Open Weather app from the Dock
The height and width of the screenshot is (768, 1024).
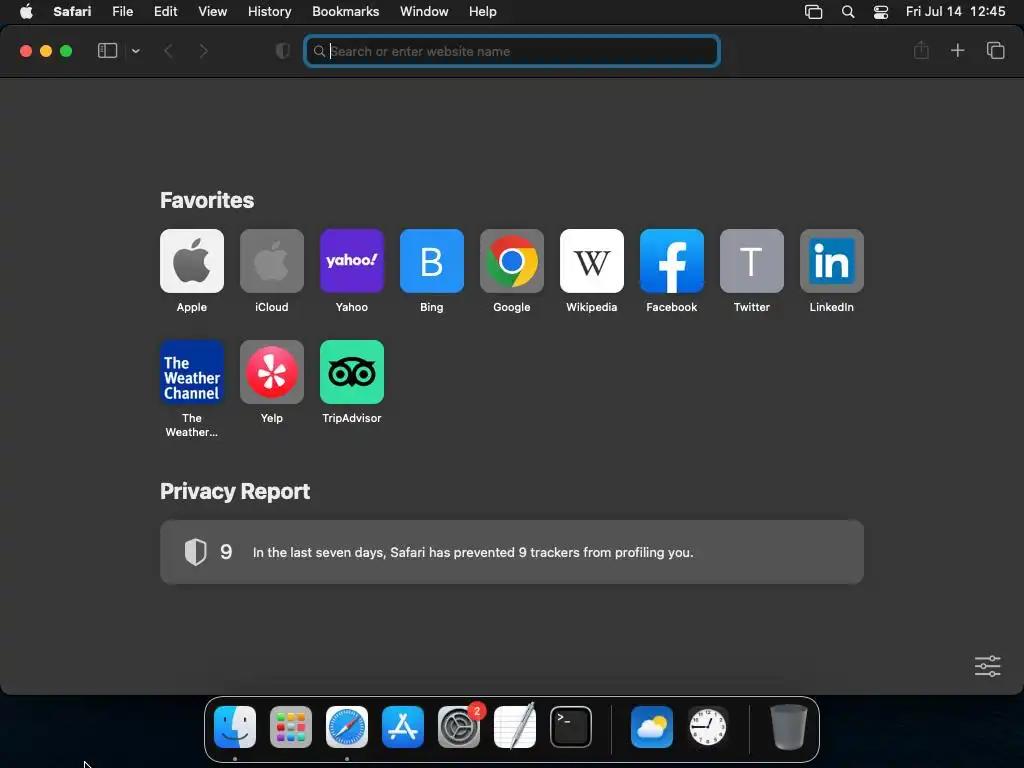(x=652, y=727)
